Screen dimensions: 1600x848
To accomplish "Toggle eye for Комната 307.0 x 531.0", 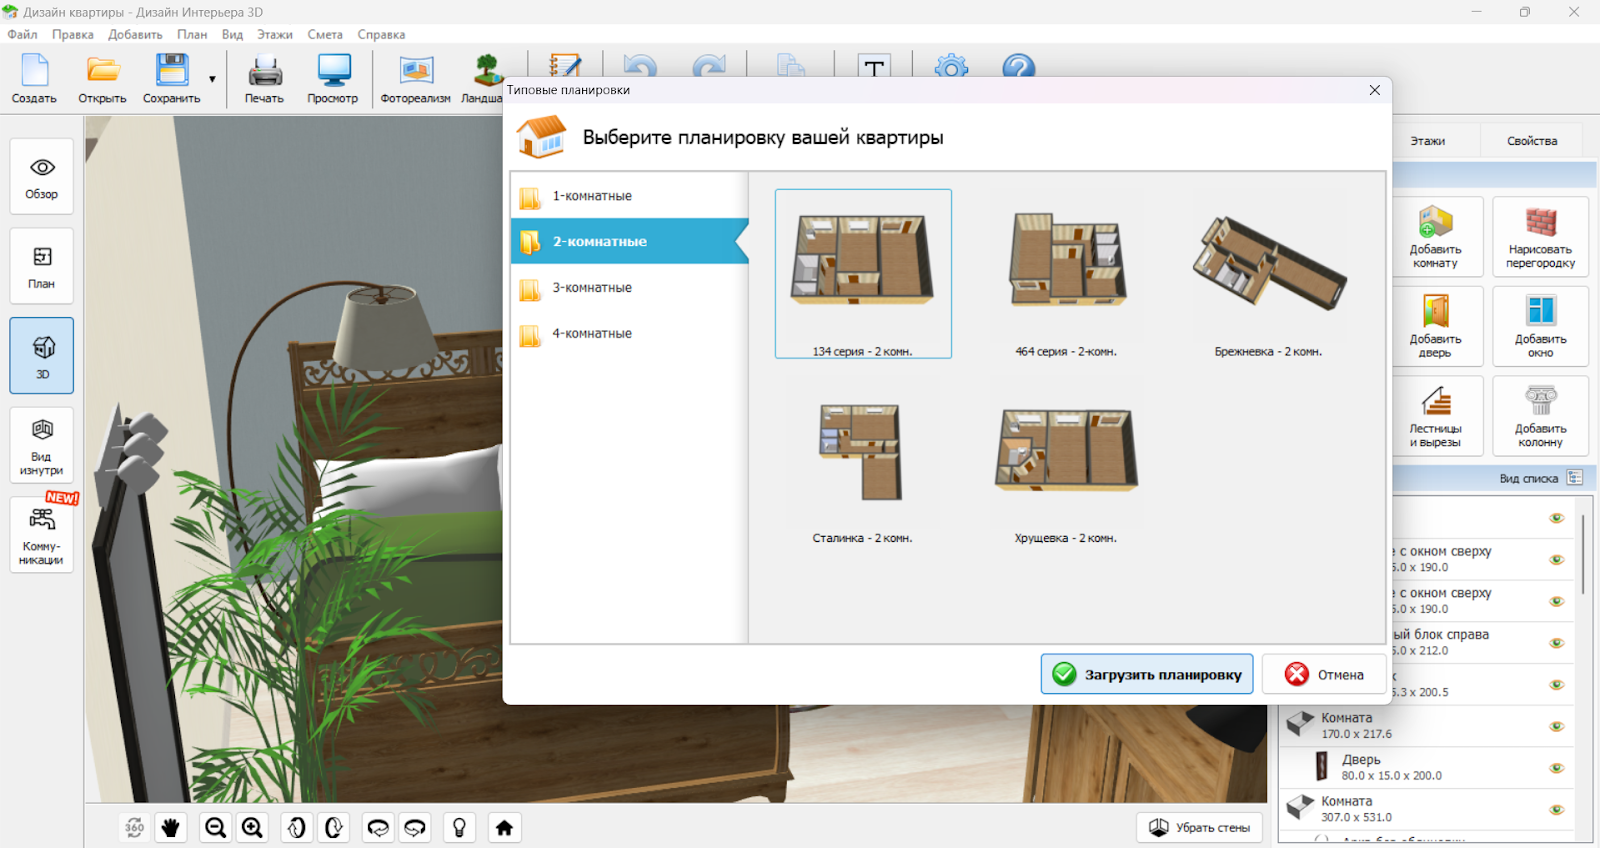I will point(1556,810).
